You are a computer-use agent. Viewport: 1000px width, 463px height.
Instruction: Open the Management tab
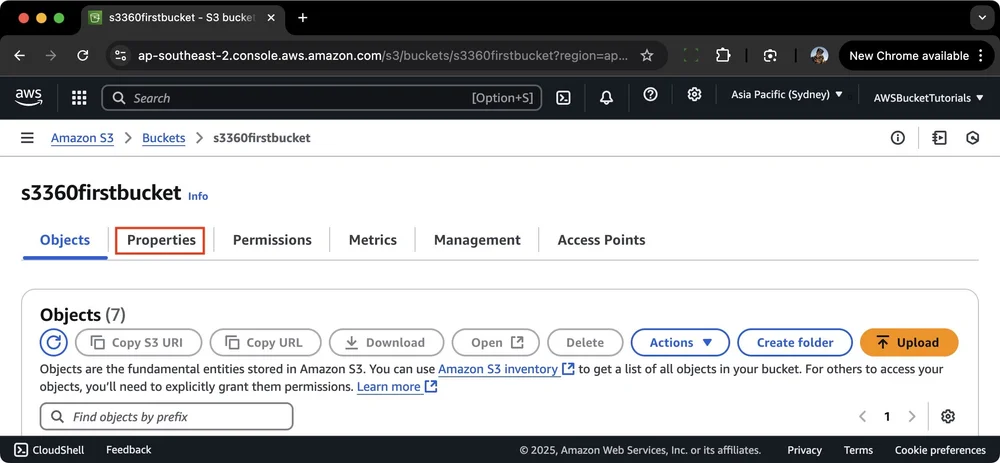pos(477,240)
